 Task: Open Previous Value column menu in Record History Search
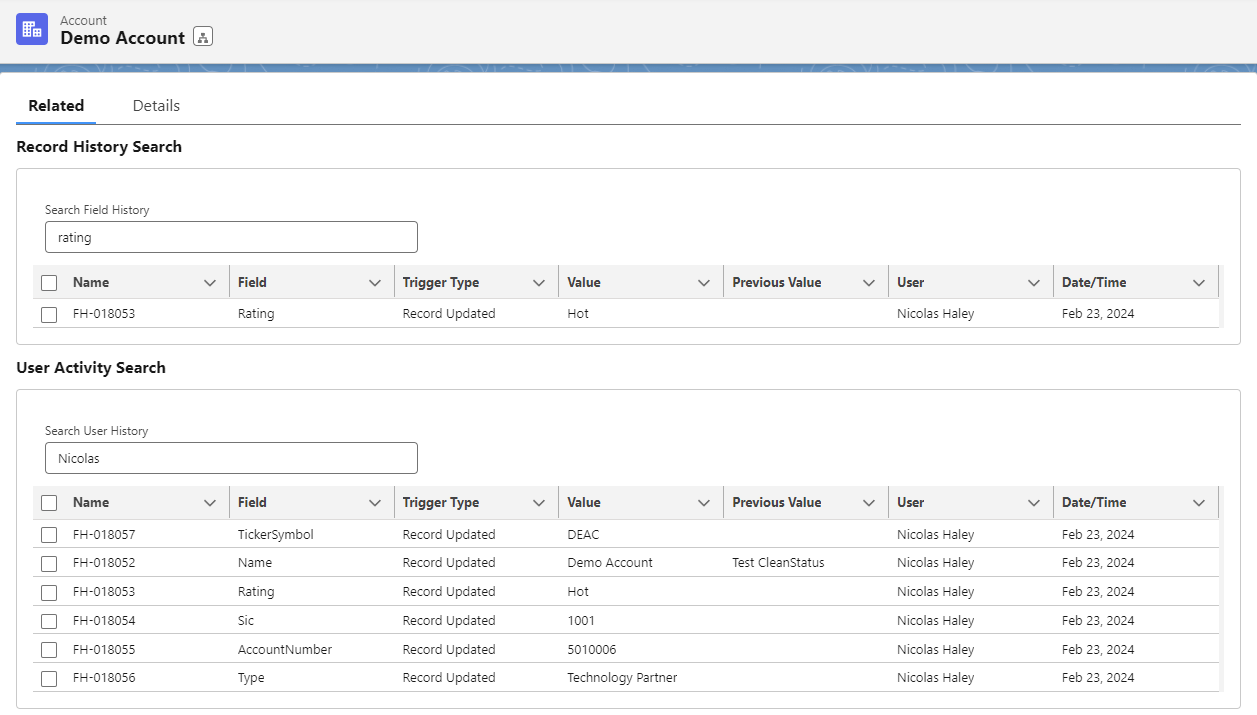point(869,283)
